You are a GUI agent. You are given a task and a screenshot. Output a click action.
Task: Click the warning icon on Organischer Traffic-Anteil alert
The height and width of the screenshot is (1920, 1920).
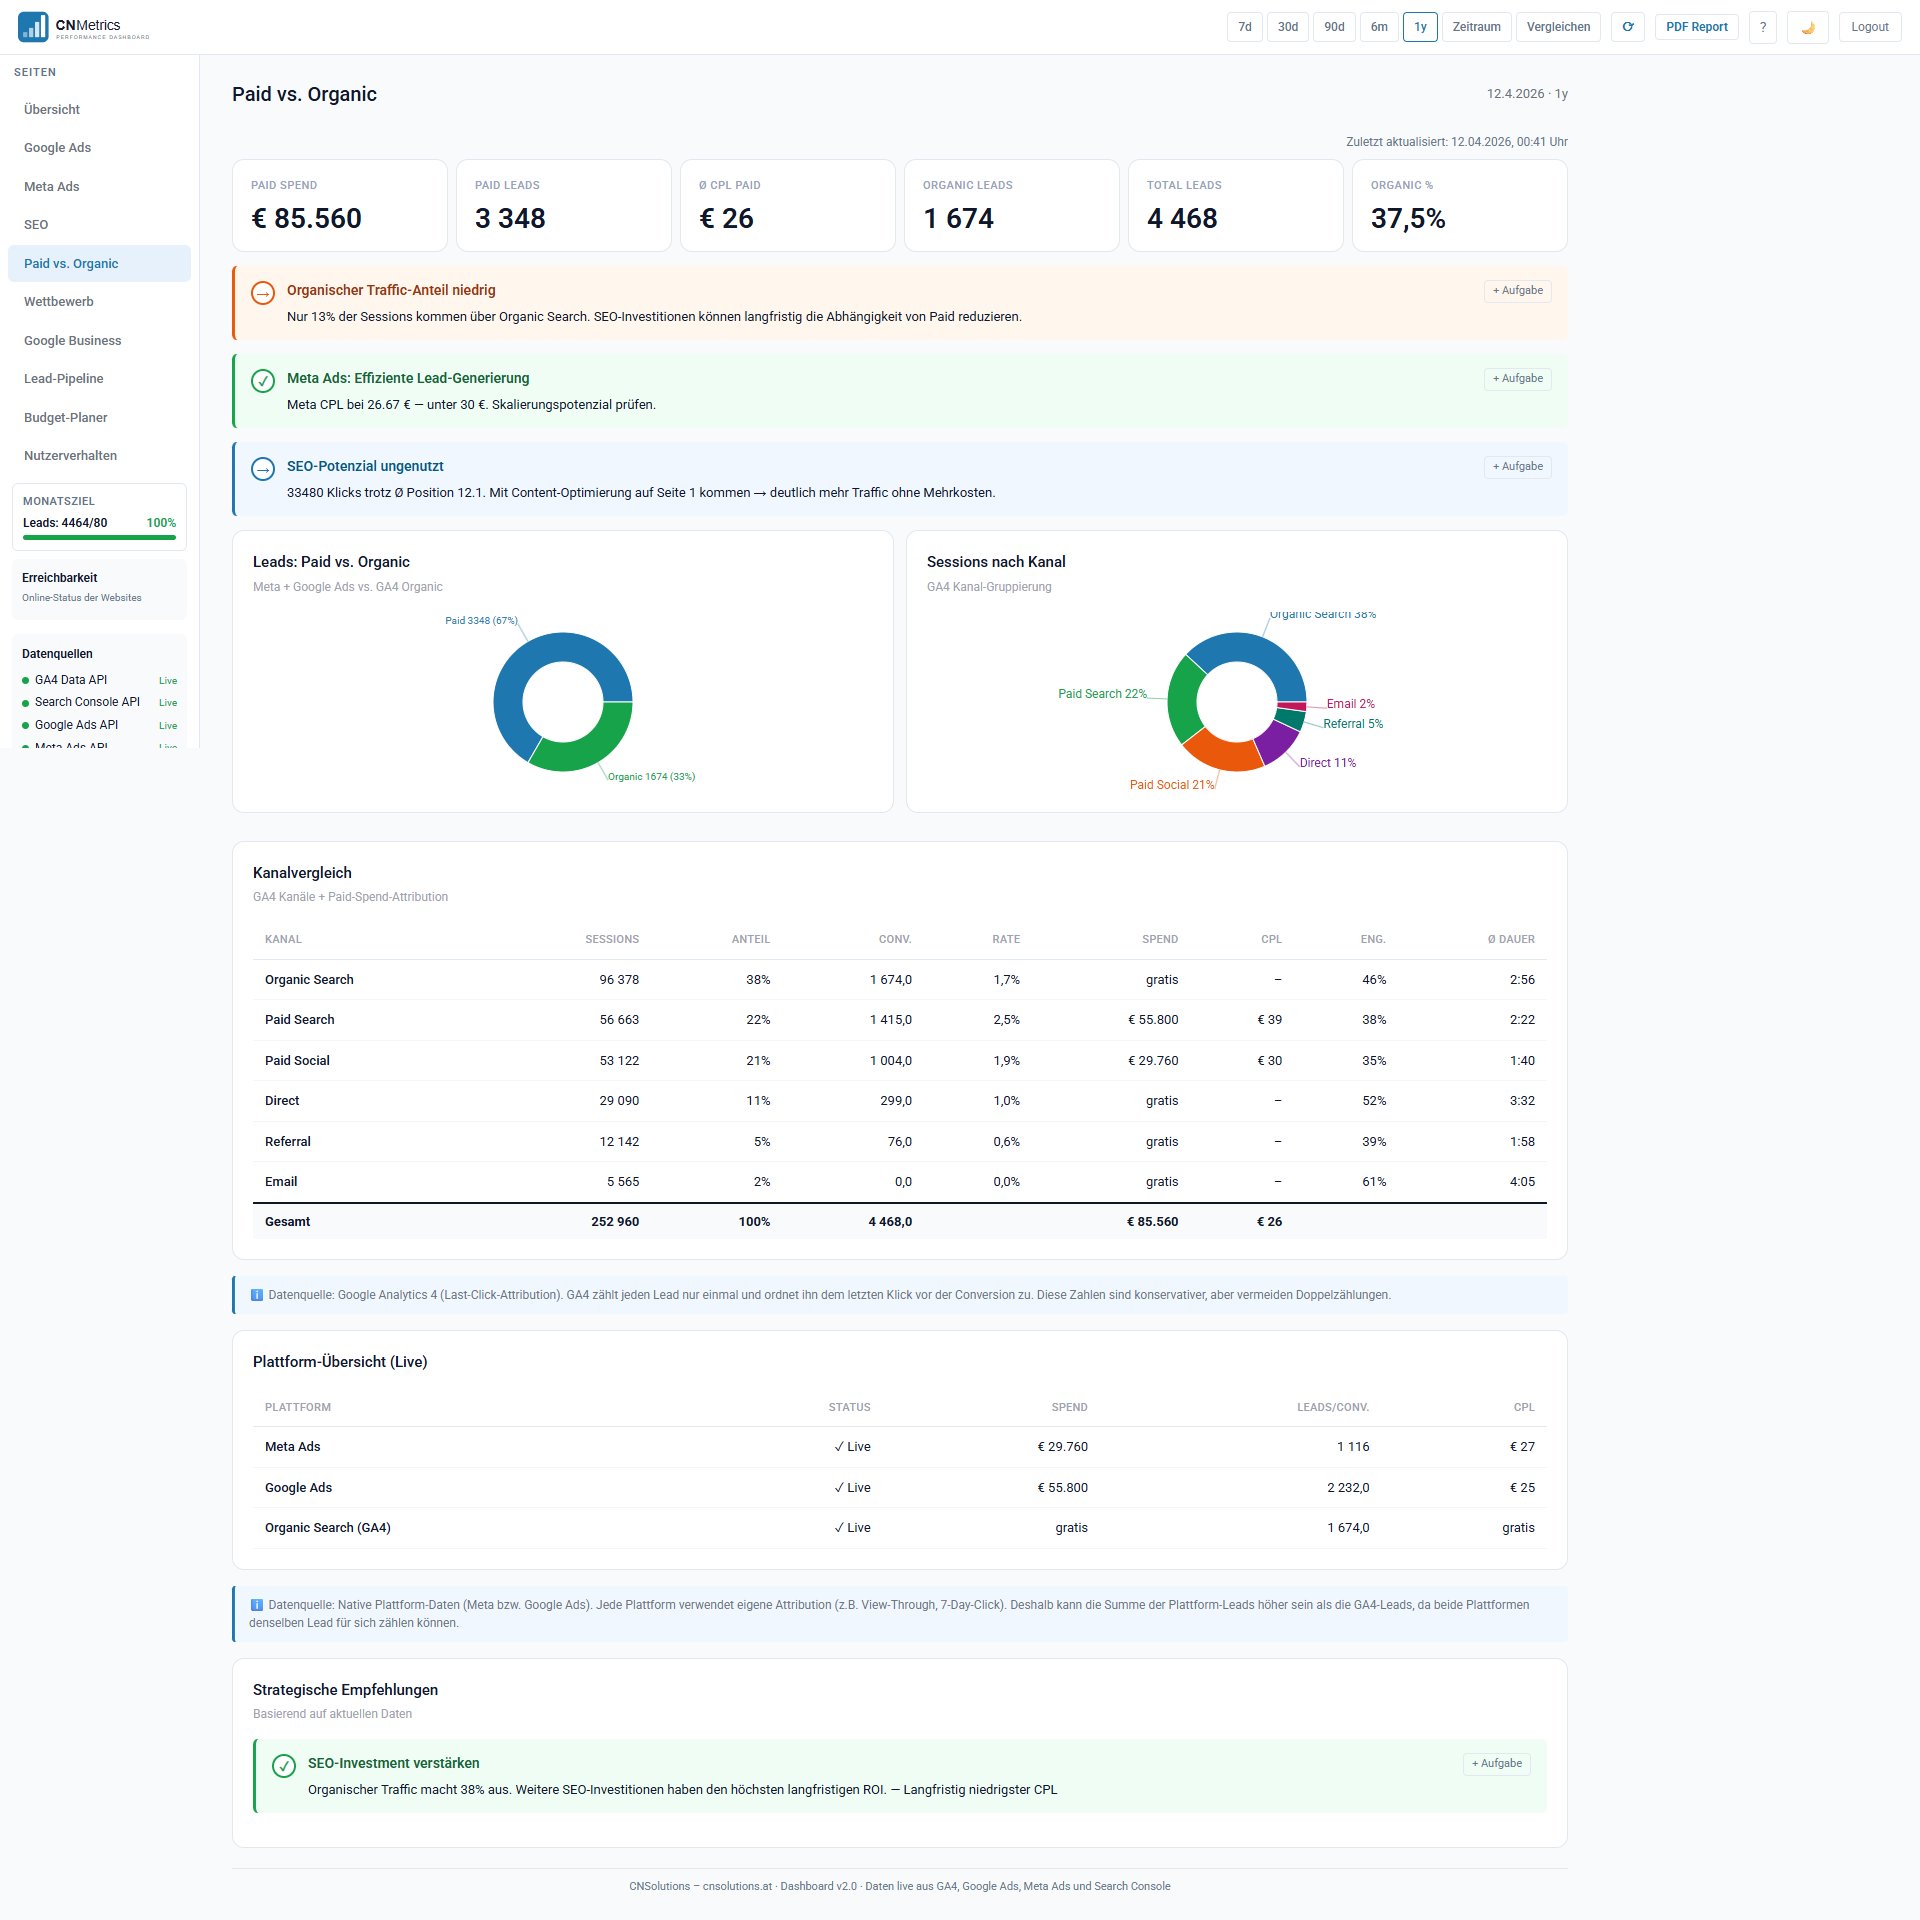pos(263,293)
